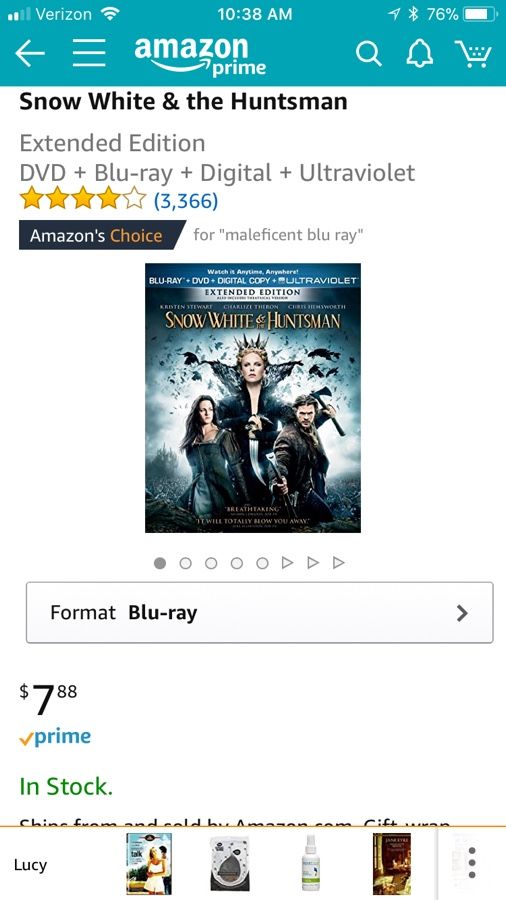Tap the Amazon Prime logo
This screenshot has height=900, width=506.
[x=200, y=56]
